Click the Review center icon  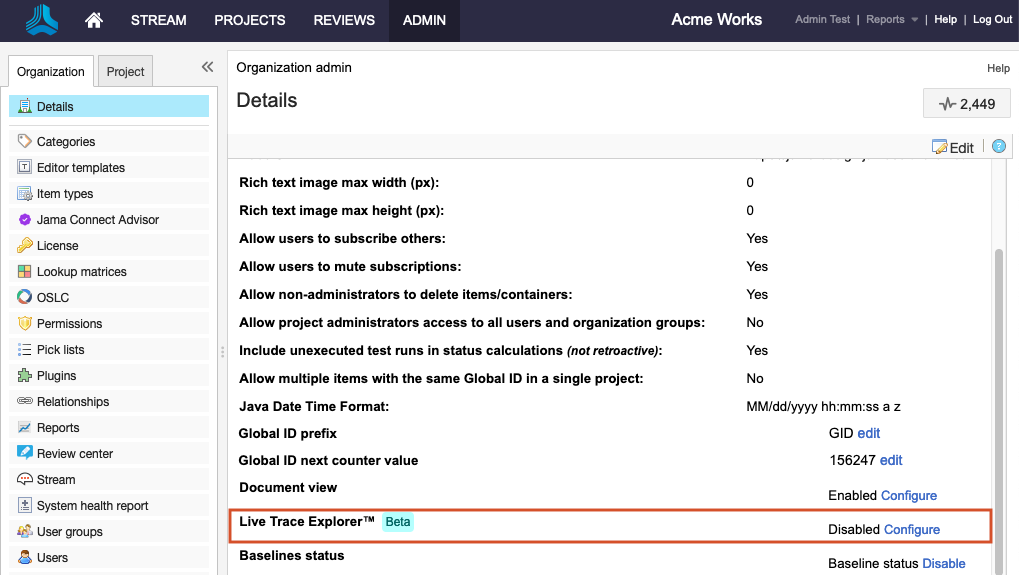tap(25, 453)
